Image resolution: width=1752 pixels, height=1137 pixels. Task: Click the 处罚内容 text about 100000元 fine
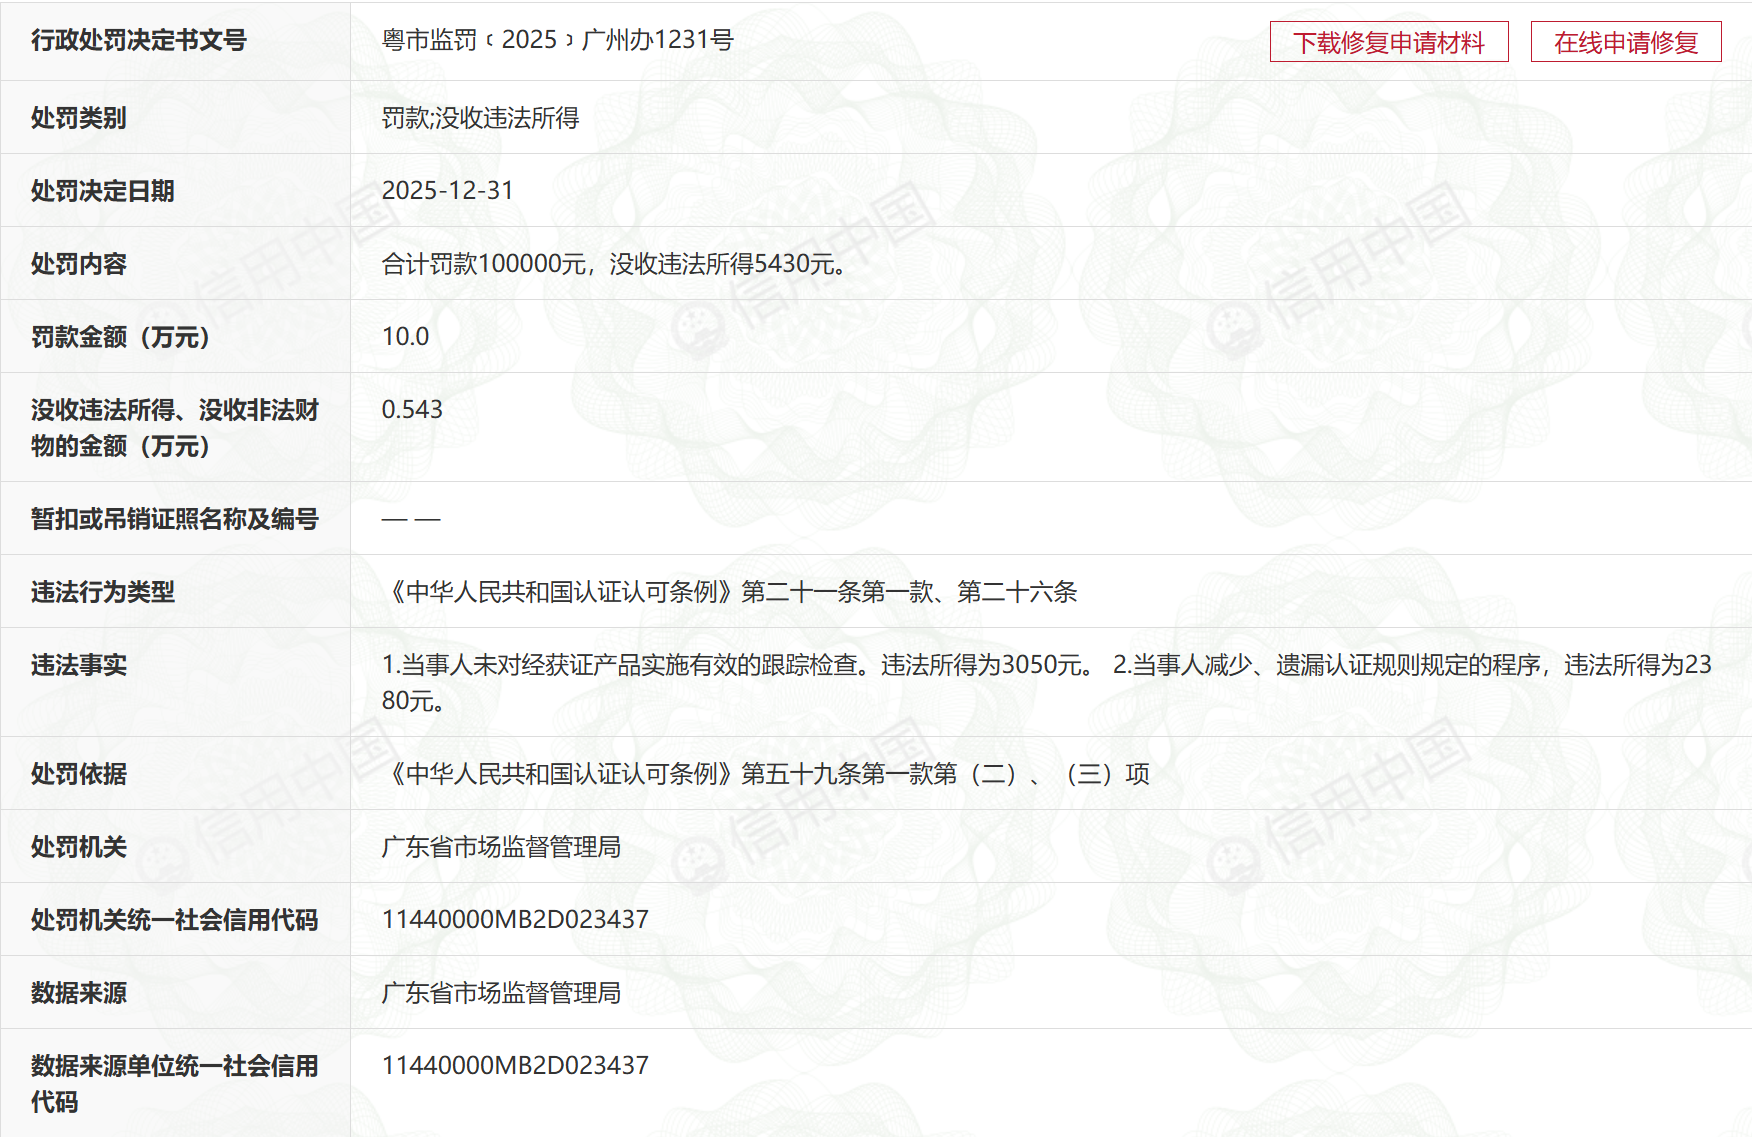[613, 264]
